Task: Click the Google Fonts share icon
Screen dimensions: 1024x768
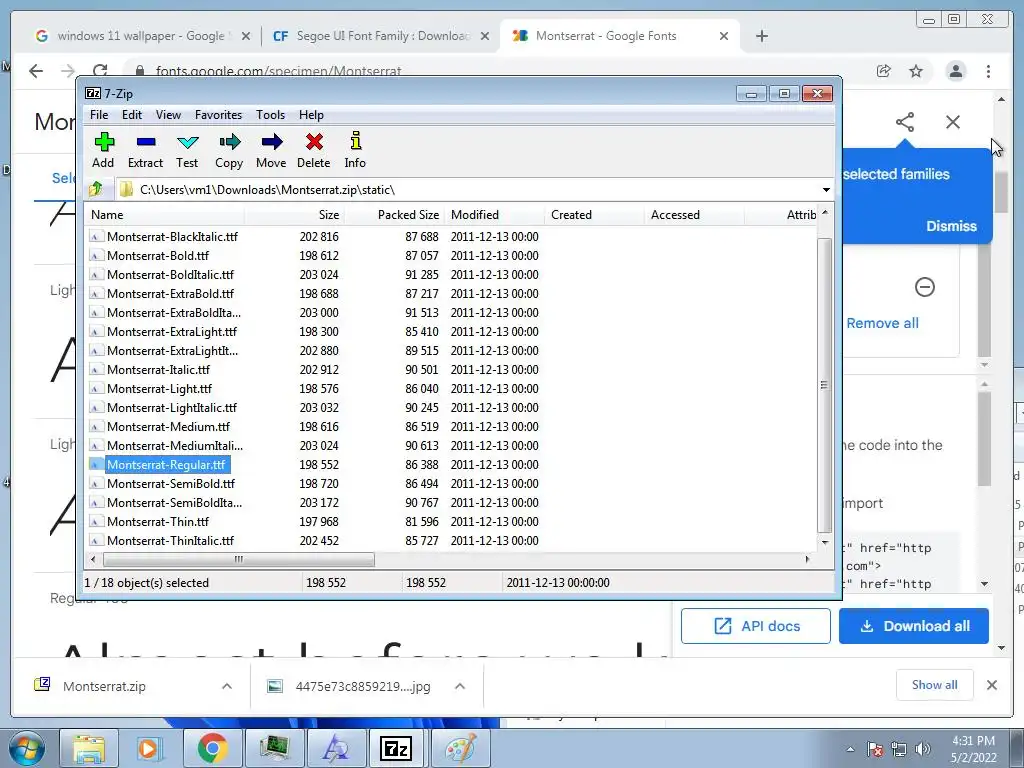Action: [905, 122]
